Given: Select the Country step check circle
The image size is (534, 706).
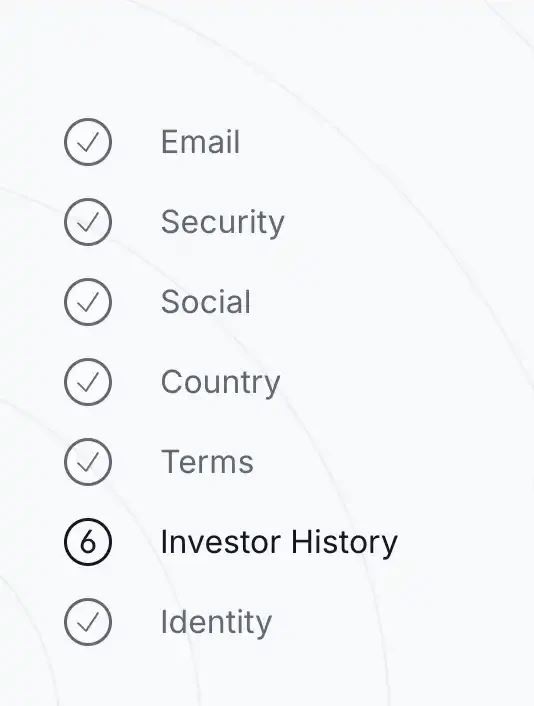Looking at the screenshot, I should click(88, 382).
